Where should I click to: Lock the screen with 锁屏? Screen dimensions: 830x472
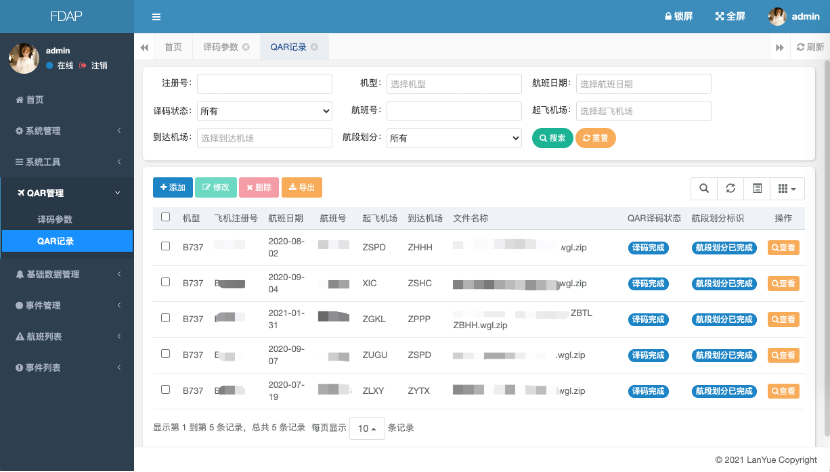[679, 16]
